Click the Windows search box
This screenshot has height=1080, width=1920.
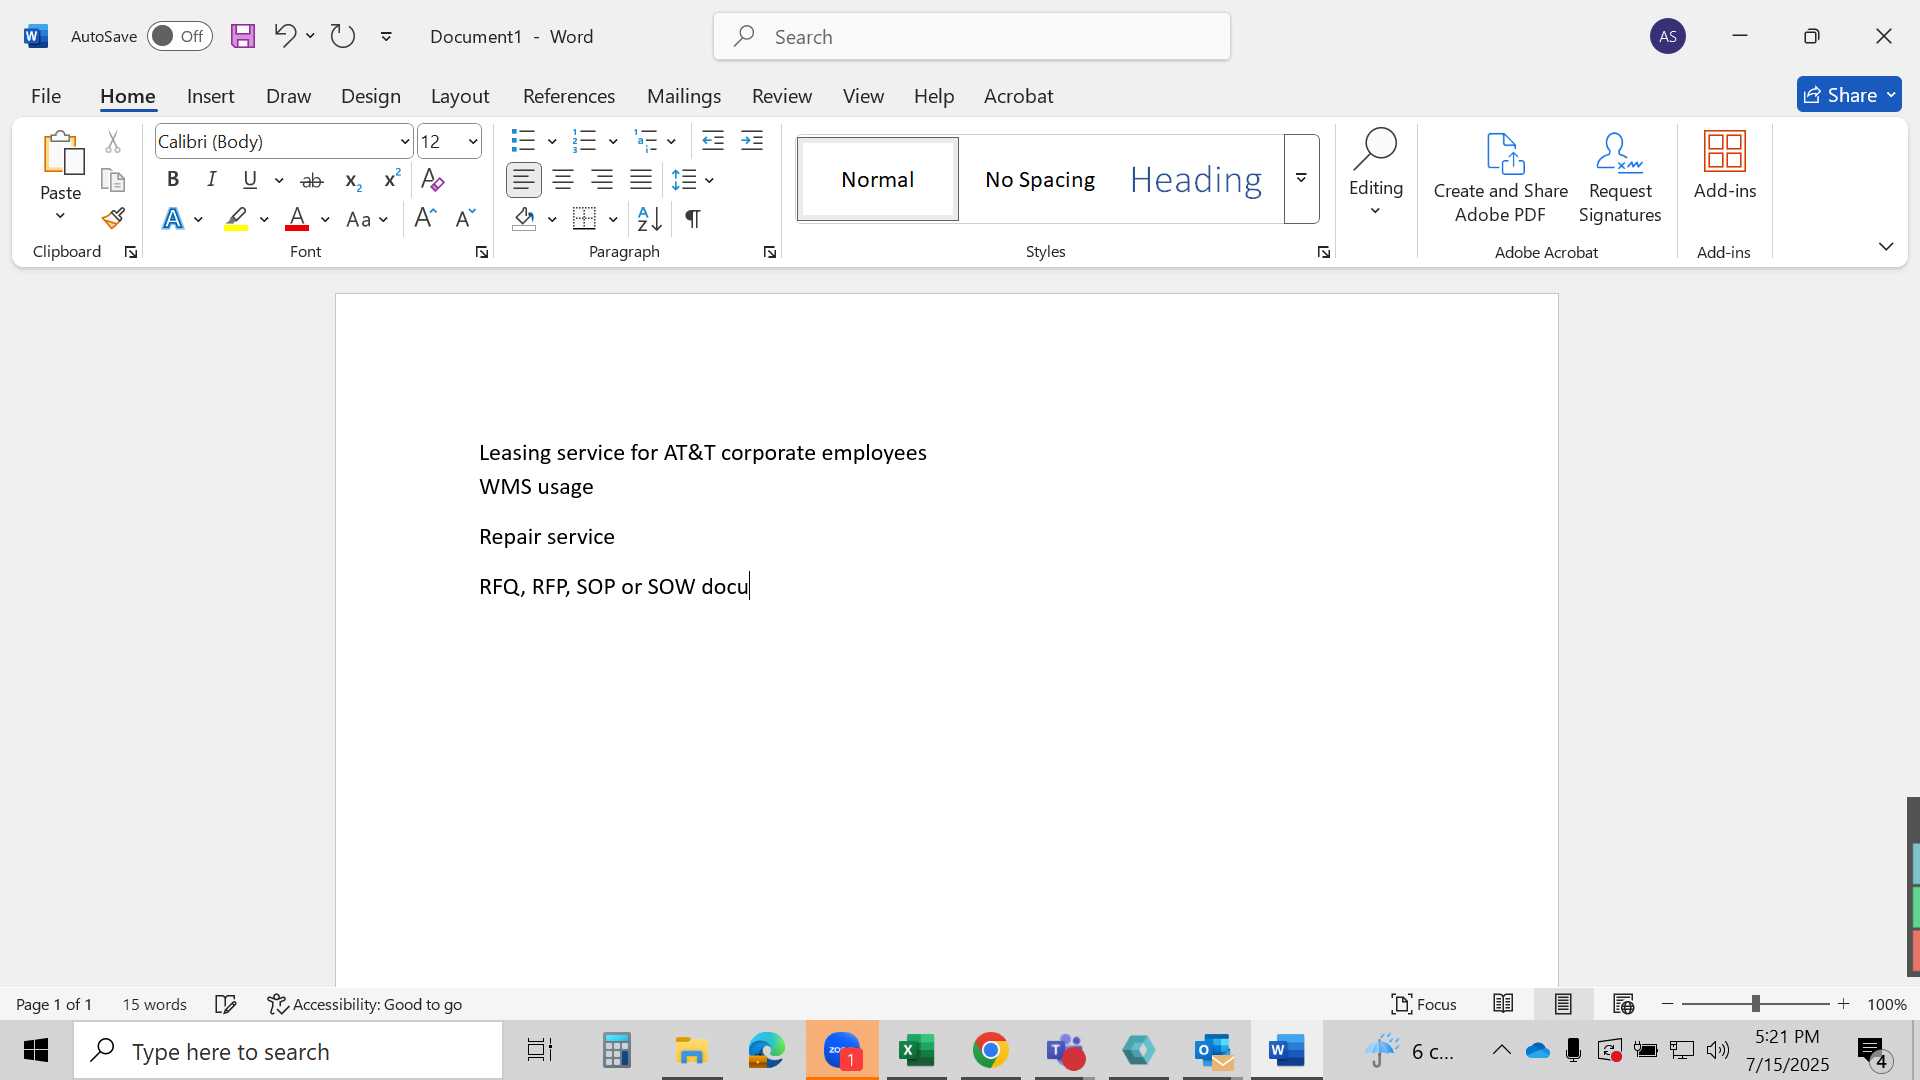[x=288, y=1051]
